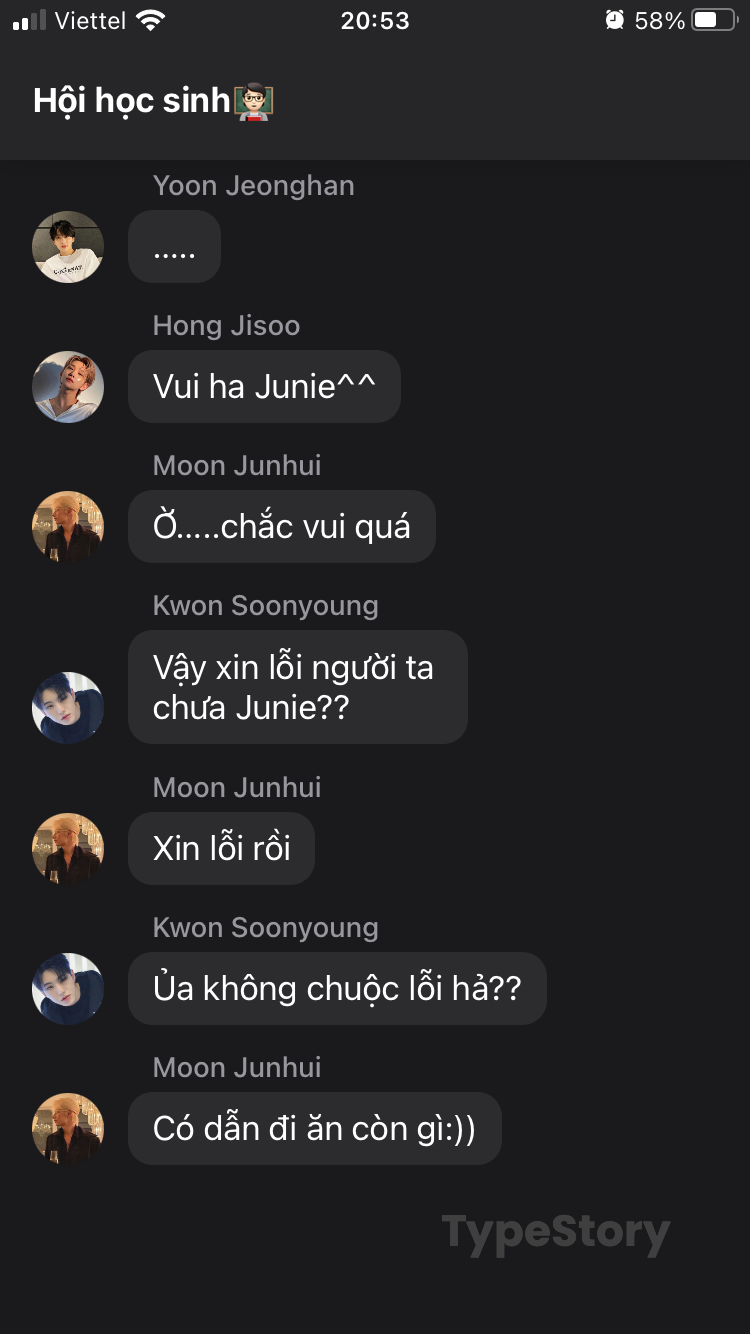The width and height of the screenshot is (750, 1334).
Task: Select the 'Ờ.....chắc vui quá' message bubble
Action: [x=282, y=527]
